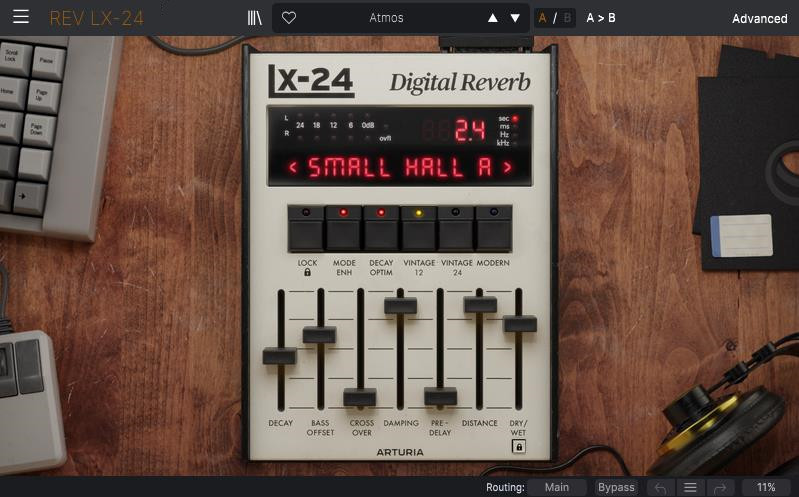Toggle the DECAY OPTIM button
This screenshot has width=799, height=497.
pos(381,228)
